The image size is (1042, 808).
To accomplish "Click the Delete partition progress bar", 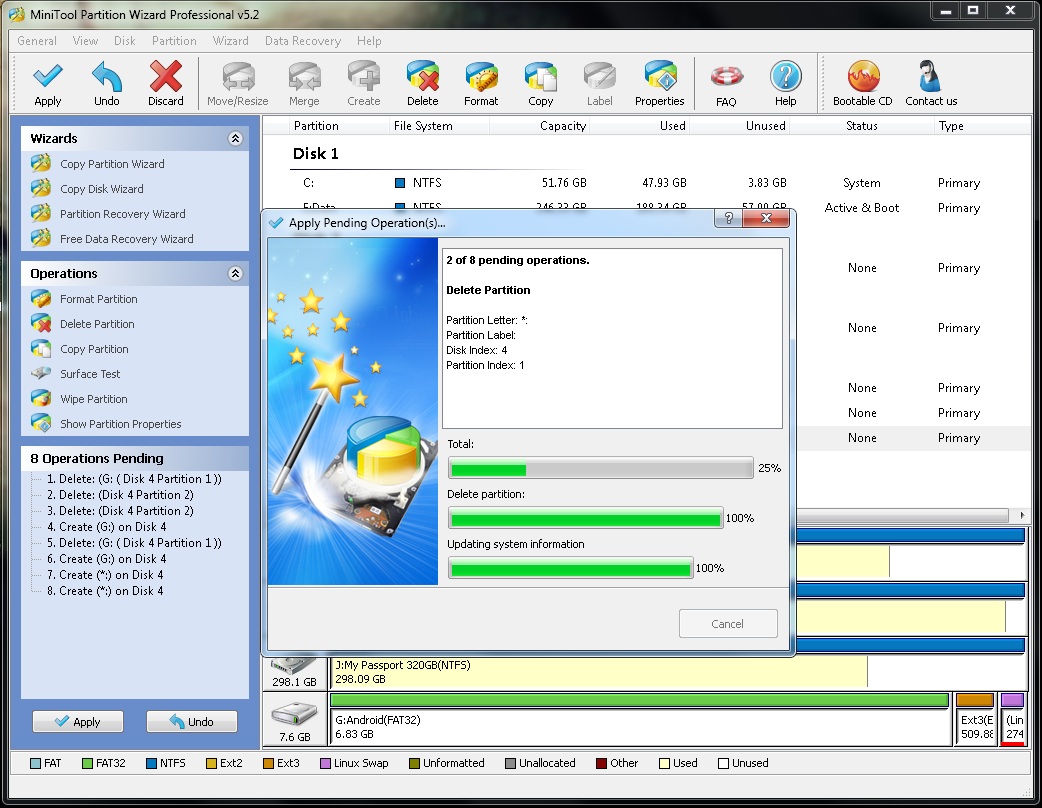I will coord(585,518).
